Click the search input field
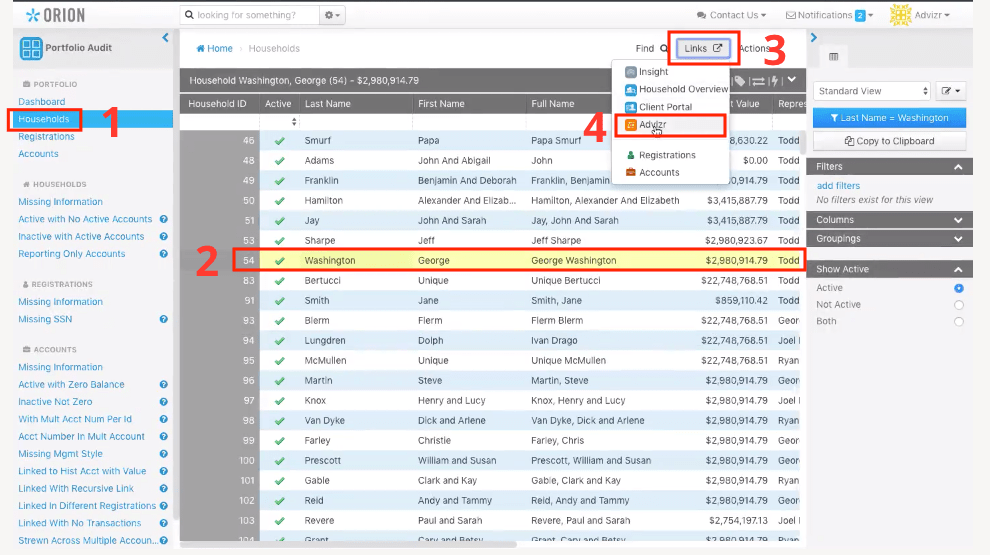This screenshot has width=990, height=555. (x=250, y=15)
